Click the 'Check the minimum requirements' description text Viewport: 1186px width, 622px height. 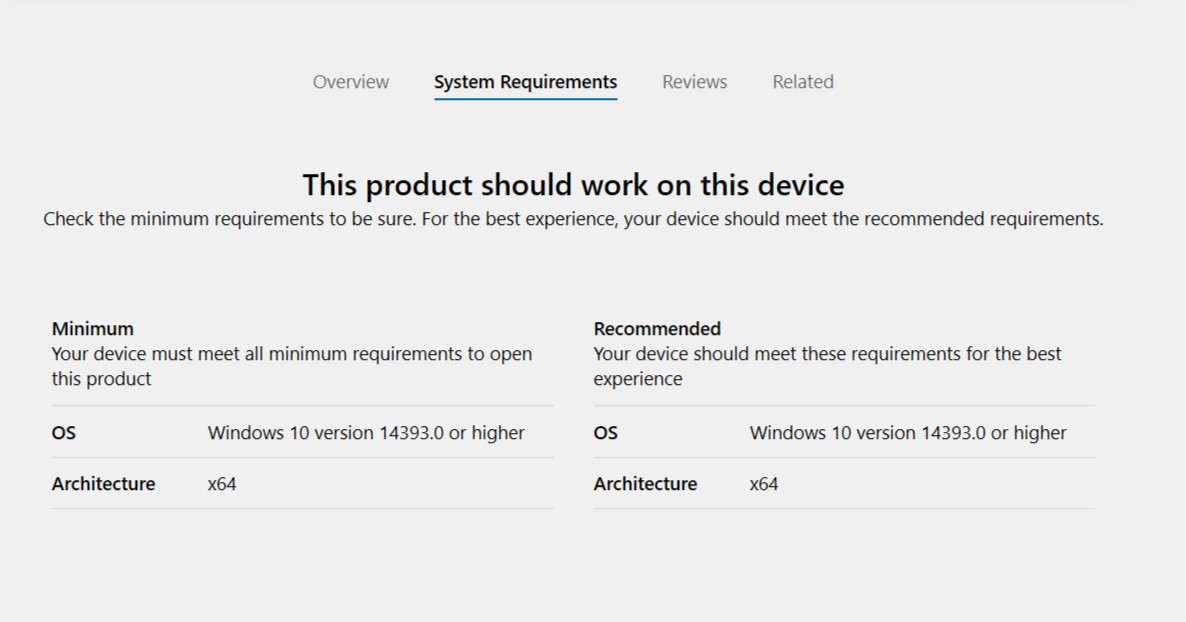click(x=573, y=219)
